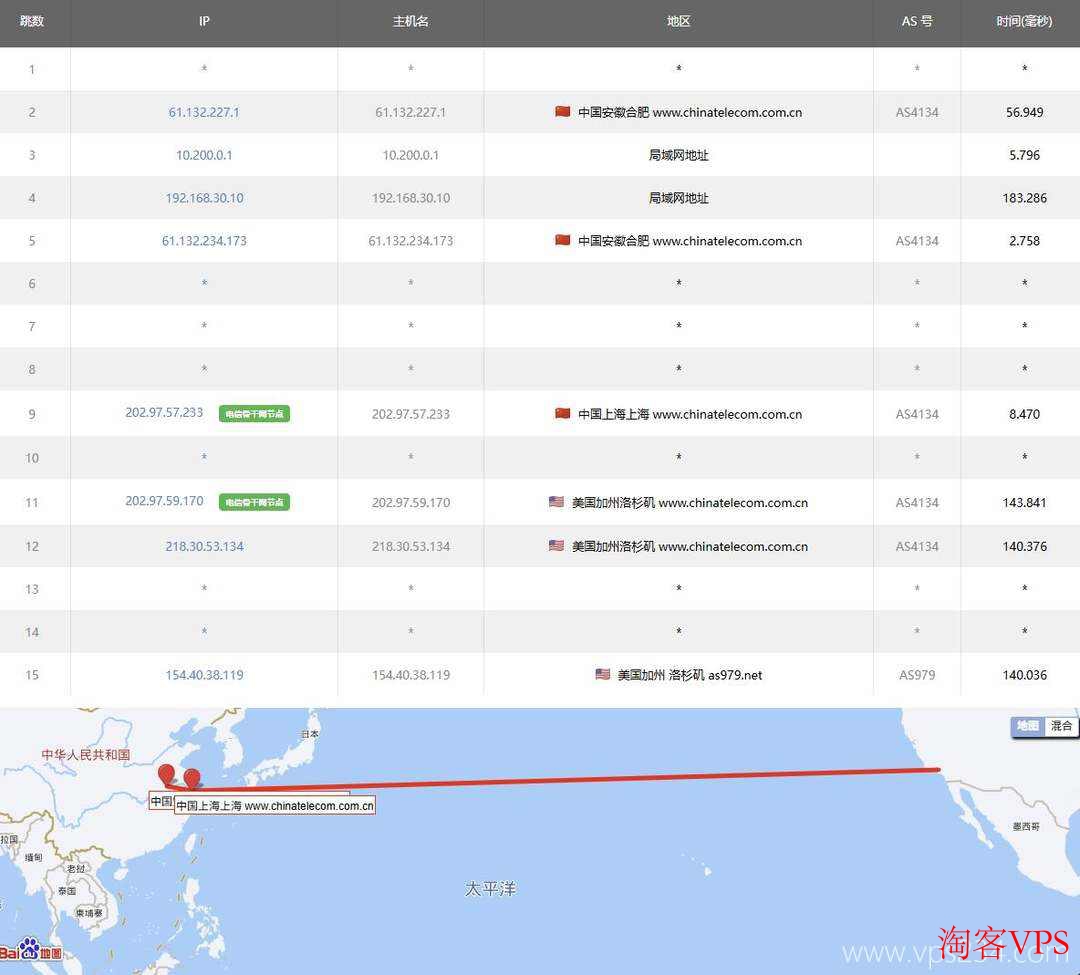Click the AS 号 column header
Viewport: 1080px width, 975px height.
917,21
